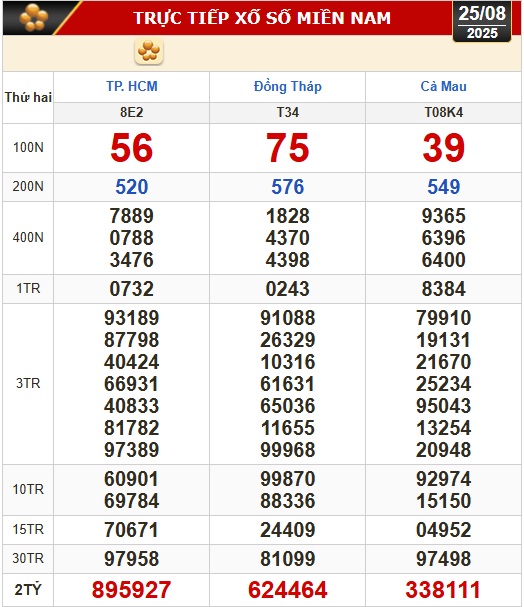Select number 97389 in TP. HCM column
This screenshot has height=607, width=524.
[132, 450]
